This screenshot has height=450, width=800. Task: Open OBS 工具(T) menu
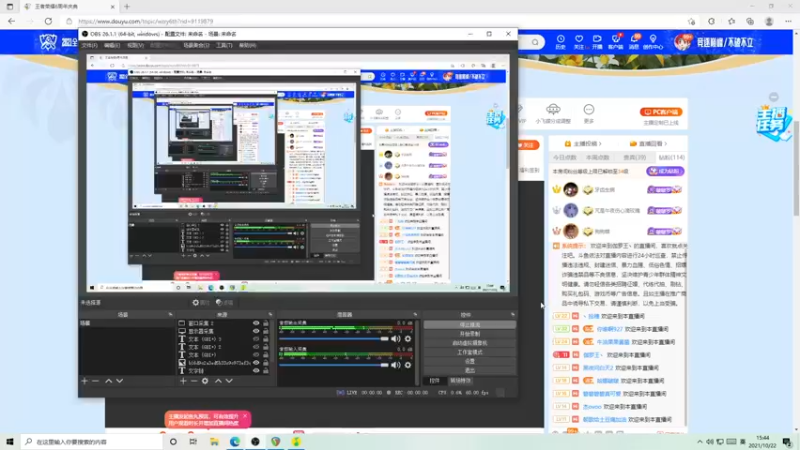(224, 45)
